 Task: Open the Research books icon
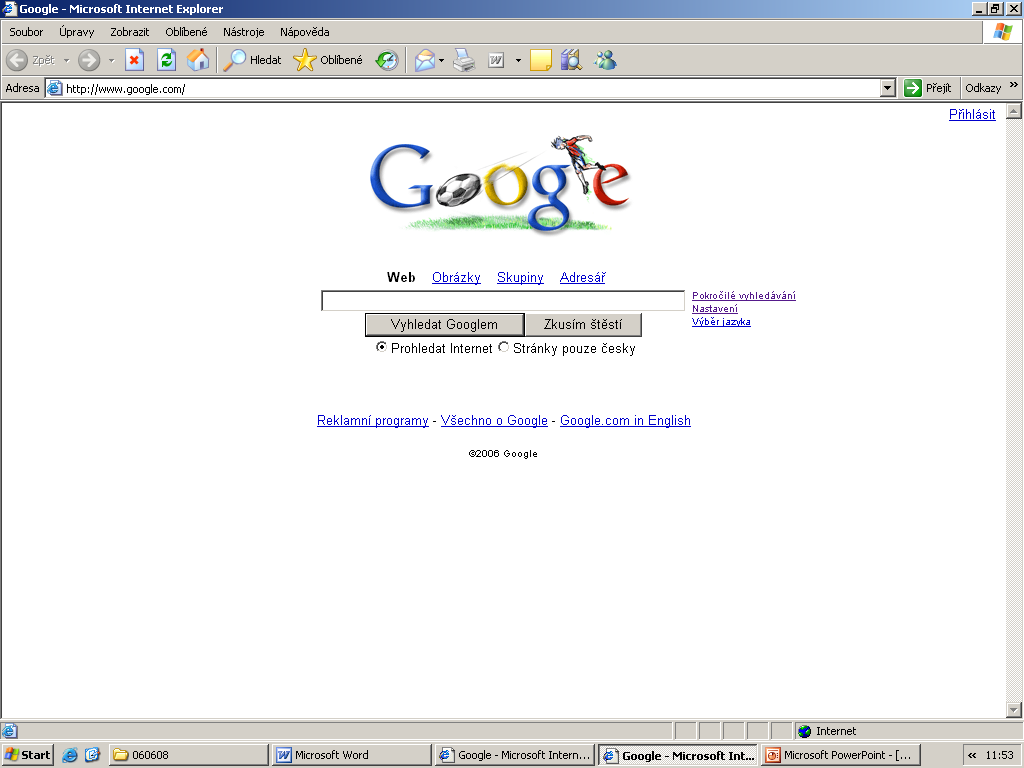(x=571, y=60)
